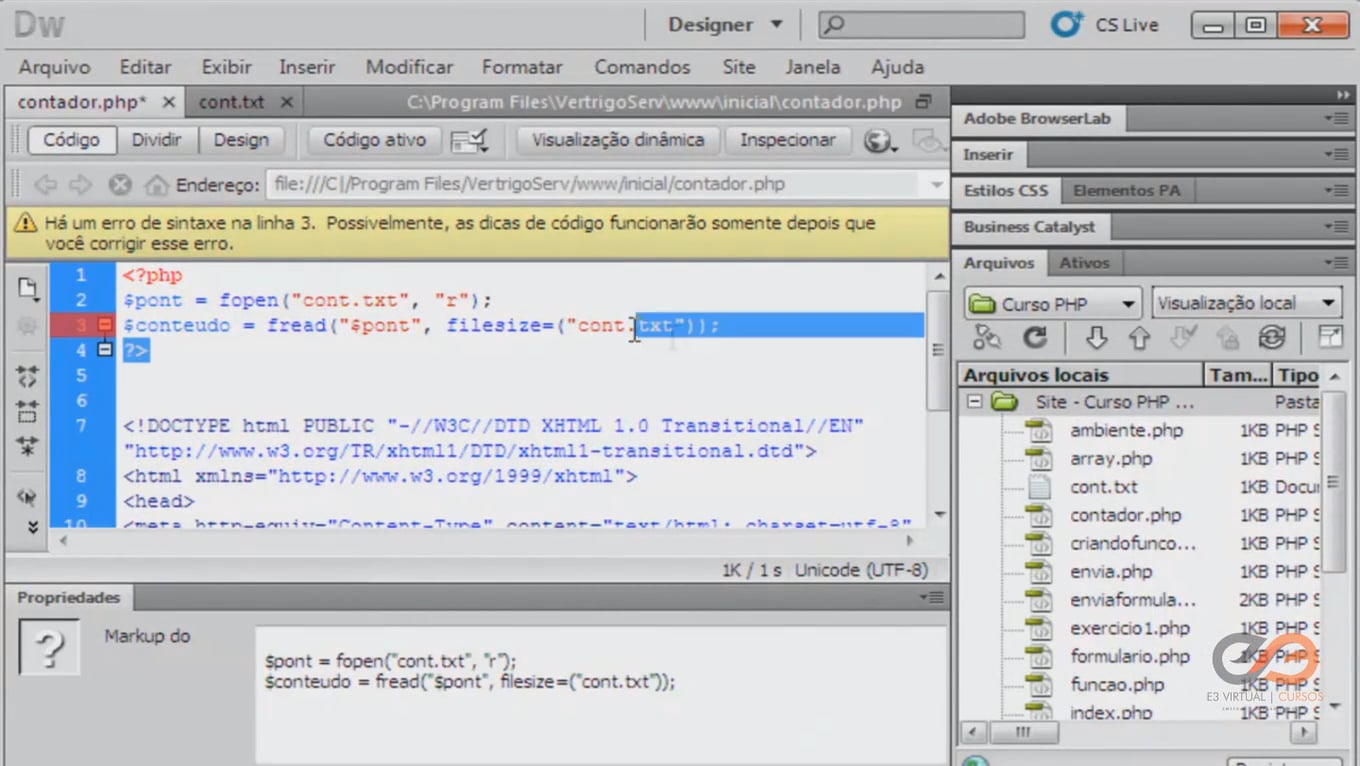Screen dimensions: 1360x766
Task: Click the Check Out files icon
Action: click(x=1183, y=338)
